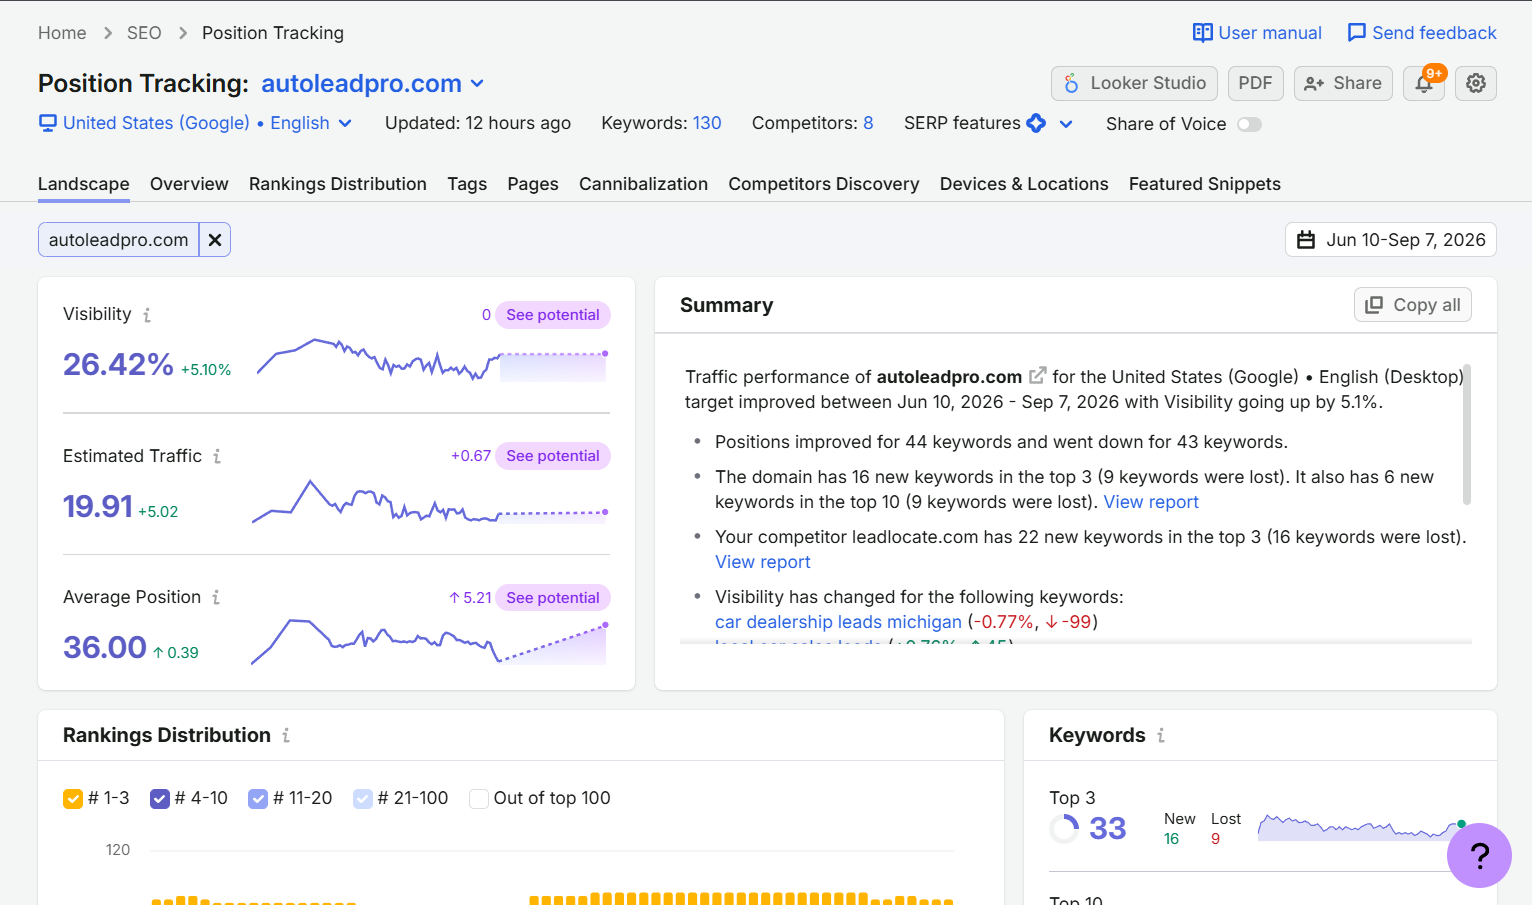1532x905 pixels.
Task: Click the Top 3 keywords trend chart
Action: coord(1362,827)
